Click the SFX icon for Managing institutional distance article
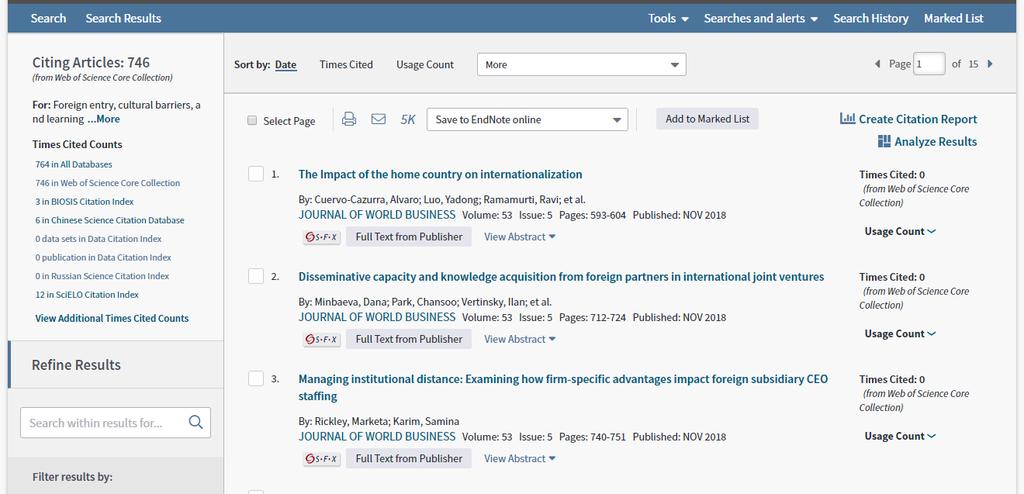1024x494 pixels. 322,459
